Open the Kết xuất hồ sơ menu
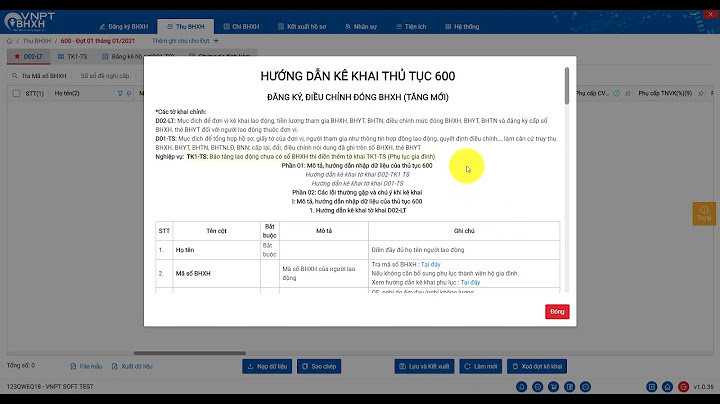This screenshot has width=720, height=404. (302, 27)
